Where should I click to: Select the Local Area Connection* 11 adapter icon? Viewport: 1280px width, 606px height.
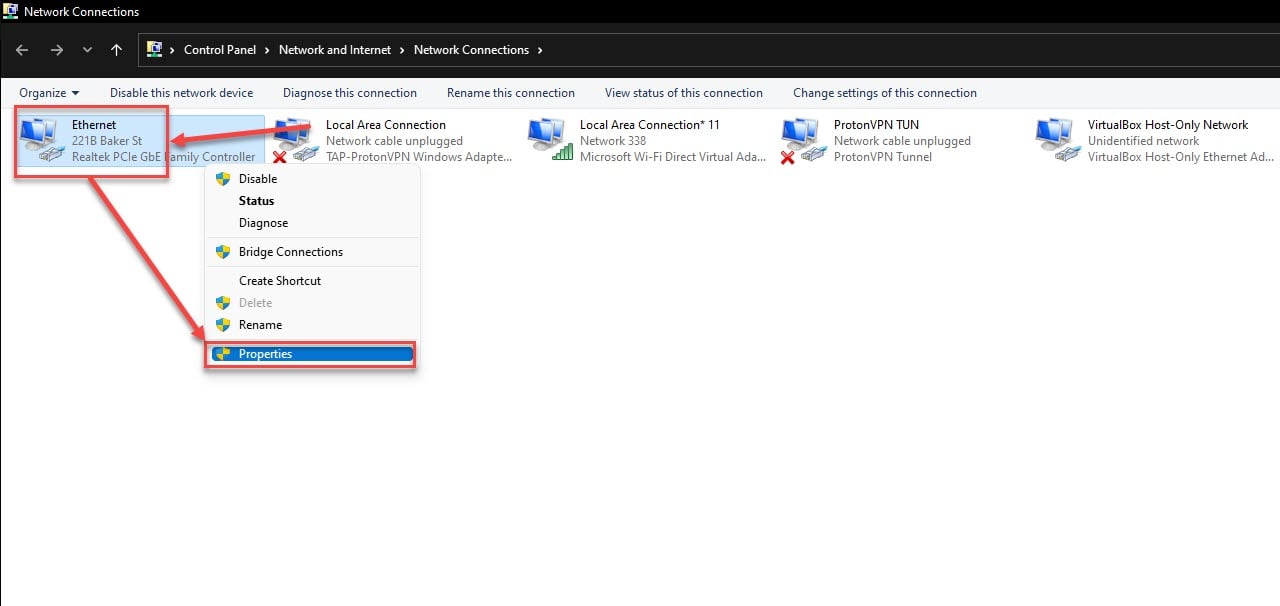coord(551,141)
